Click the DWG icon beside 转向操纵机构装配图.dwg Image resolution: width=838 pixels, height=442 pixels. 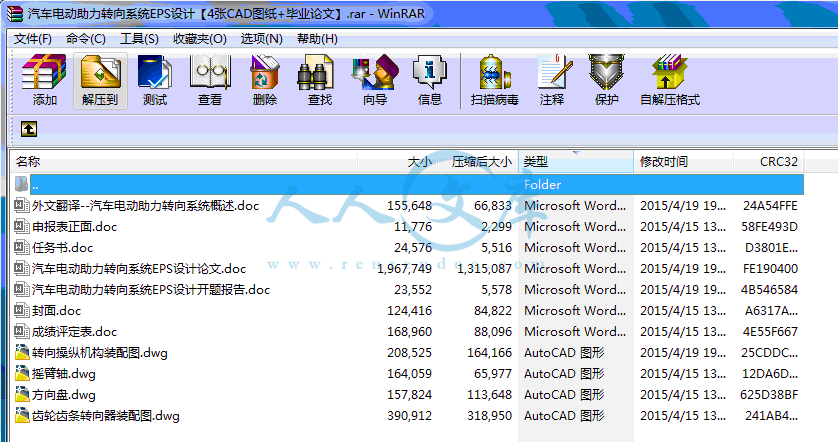tap(22, 353)
